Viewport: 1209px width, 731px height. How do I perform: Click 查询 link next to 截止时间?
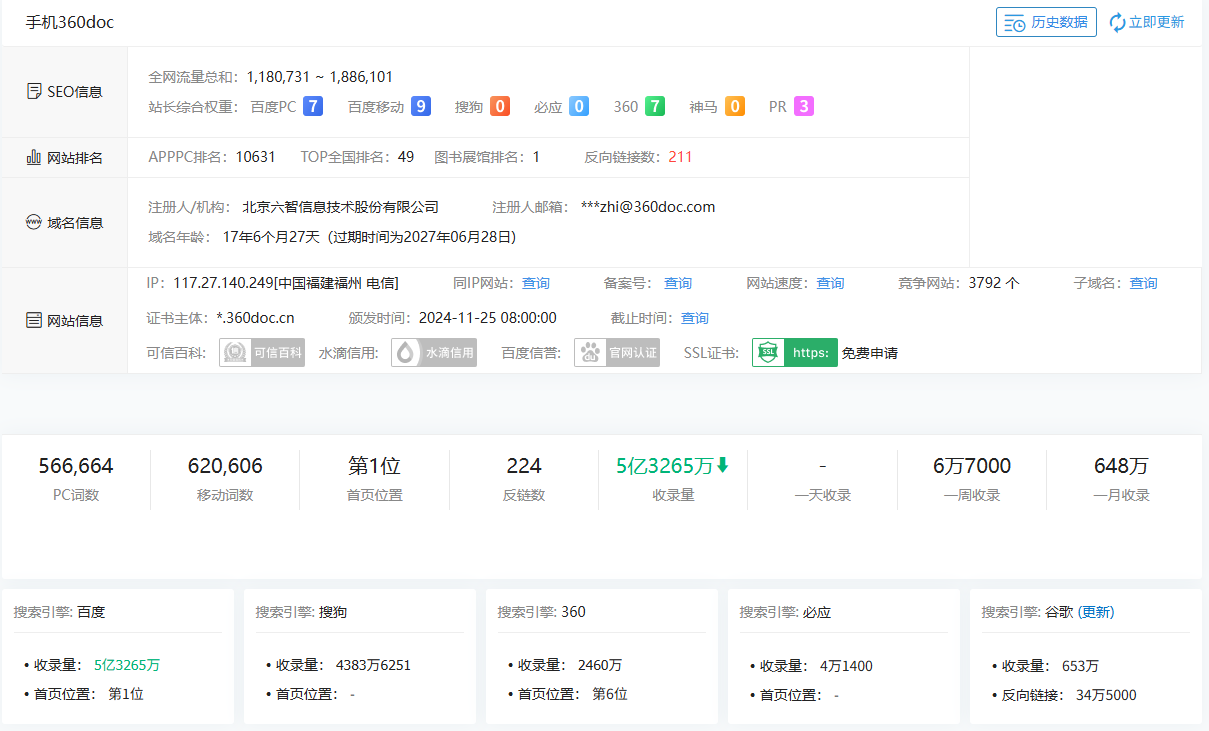pyautogui.click(x=695, y=318)
